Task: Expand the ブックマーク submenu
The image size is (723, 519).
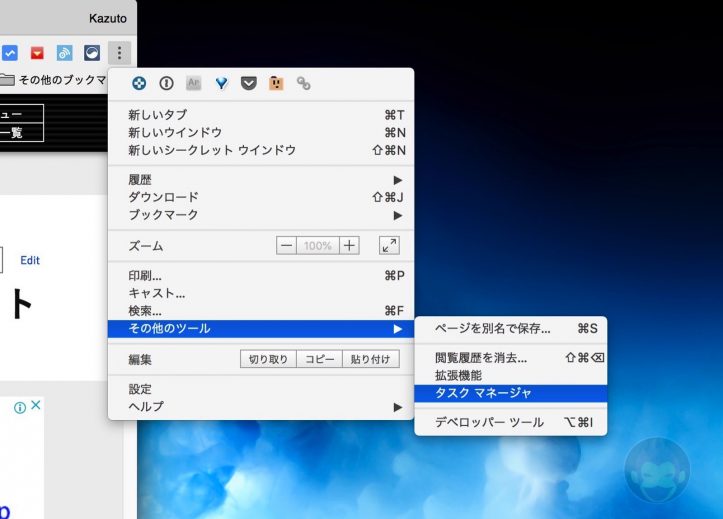Action: 261,215
